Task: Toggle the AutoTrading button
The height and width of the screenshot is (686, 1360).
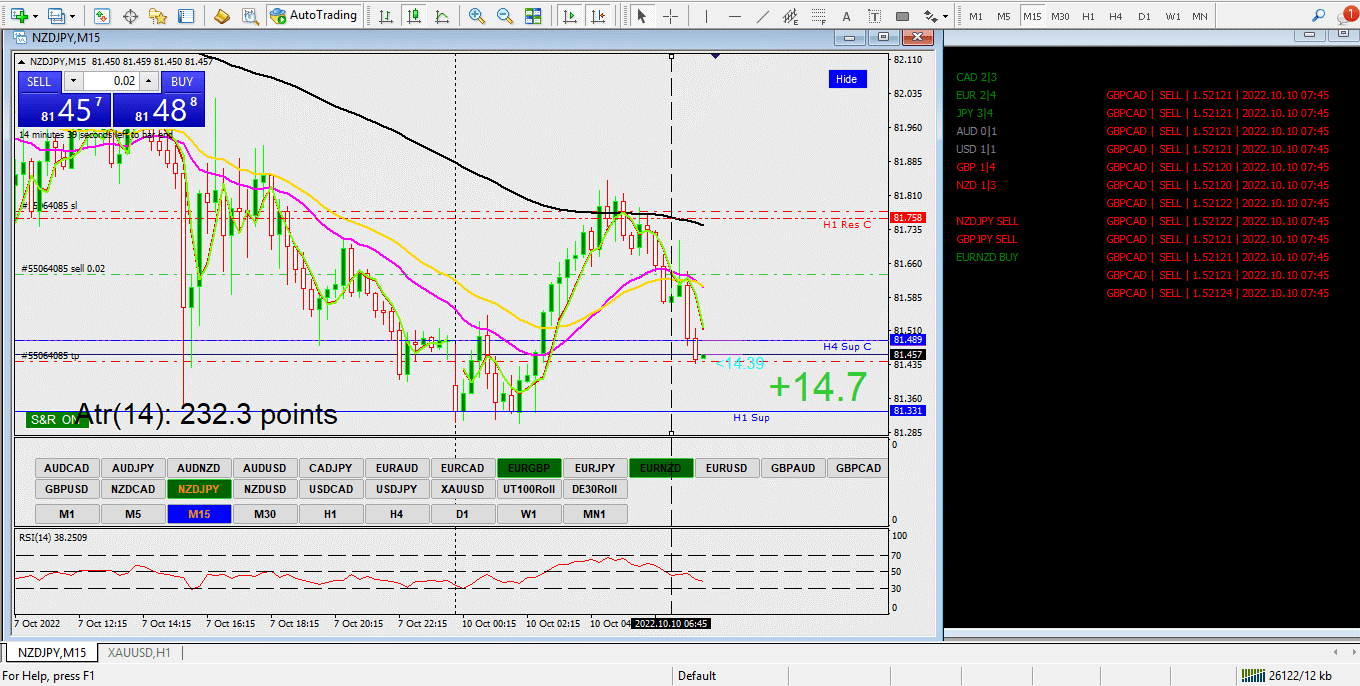Action: tap(313, 16)
